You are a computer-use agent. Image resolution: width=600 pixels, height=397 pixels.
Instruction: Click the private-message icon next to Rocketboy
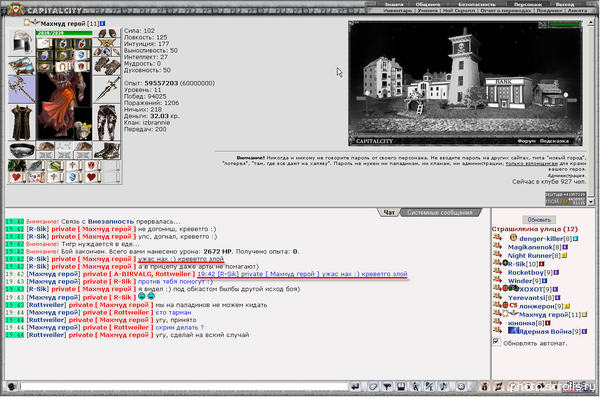tap(497, 272)
